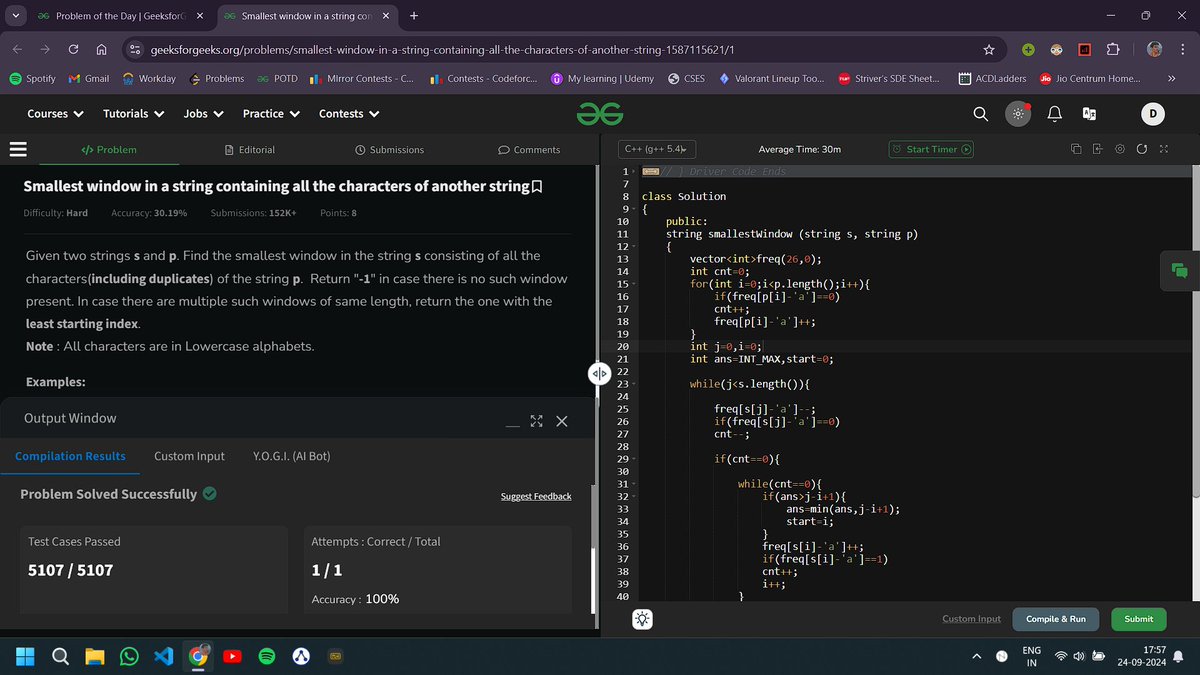Click the Start Timer button
This screenshot has height=675, width=1200.
click(931, 149)
